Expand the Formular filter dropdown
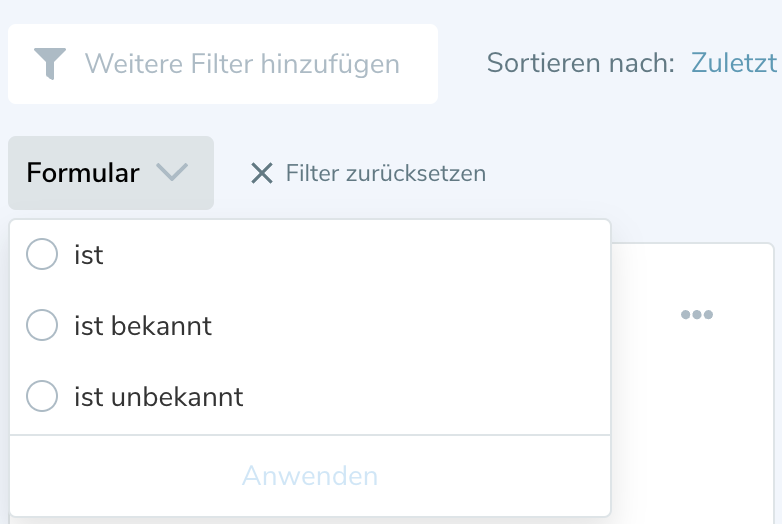 [110, 173]
